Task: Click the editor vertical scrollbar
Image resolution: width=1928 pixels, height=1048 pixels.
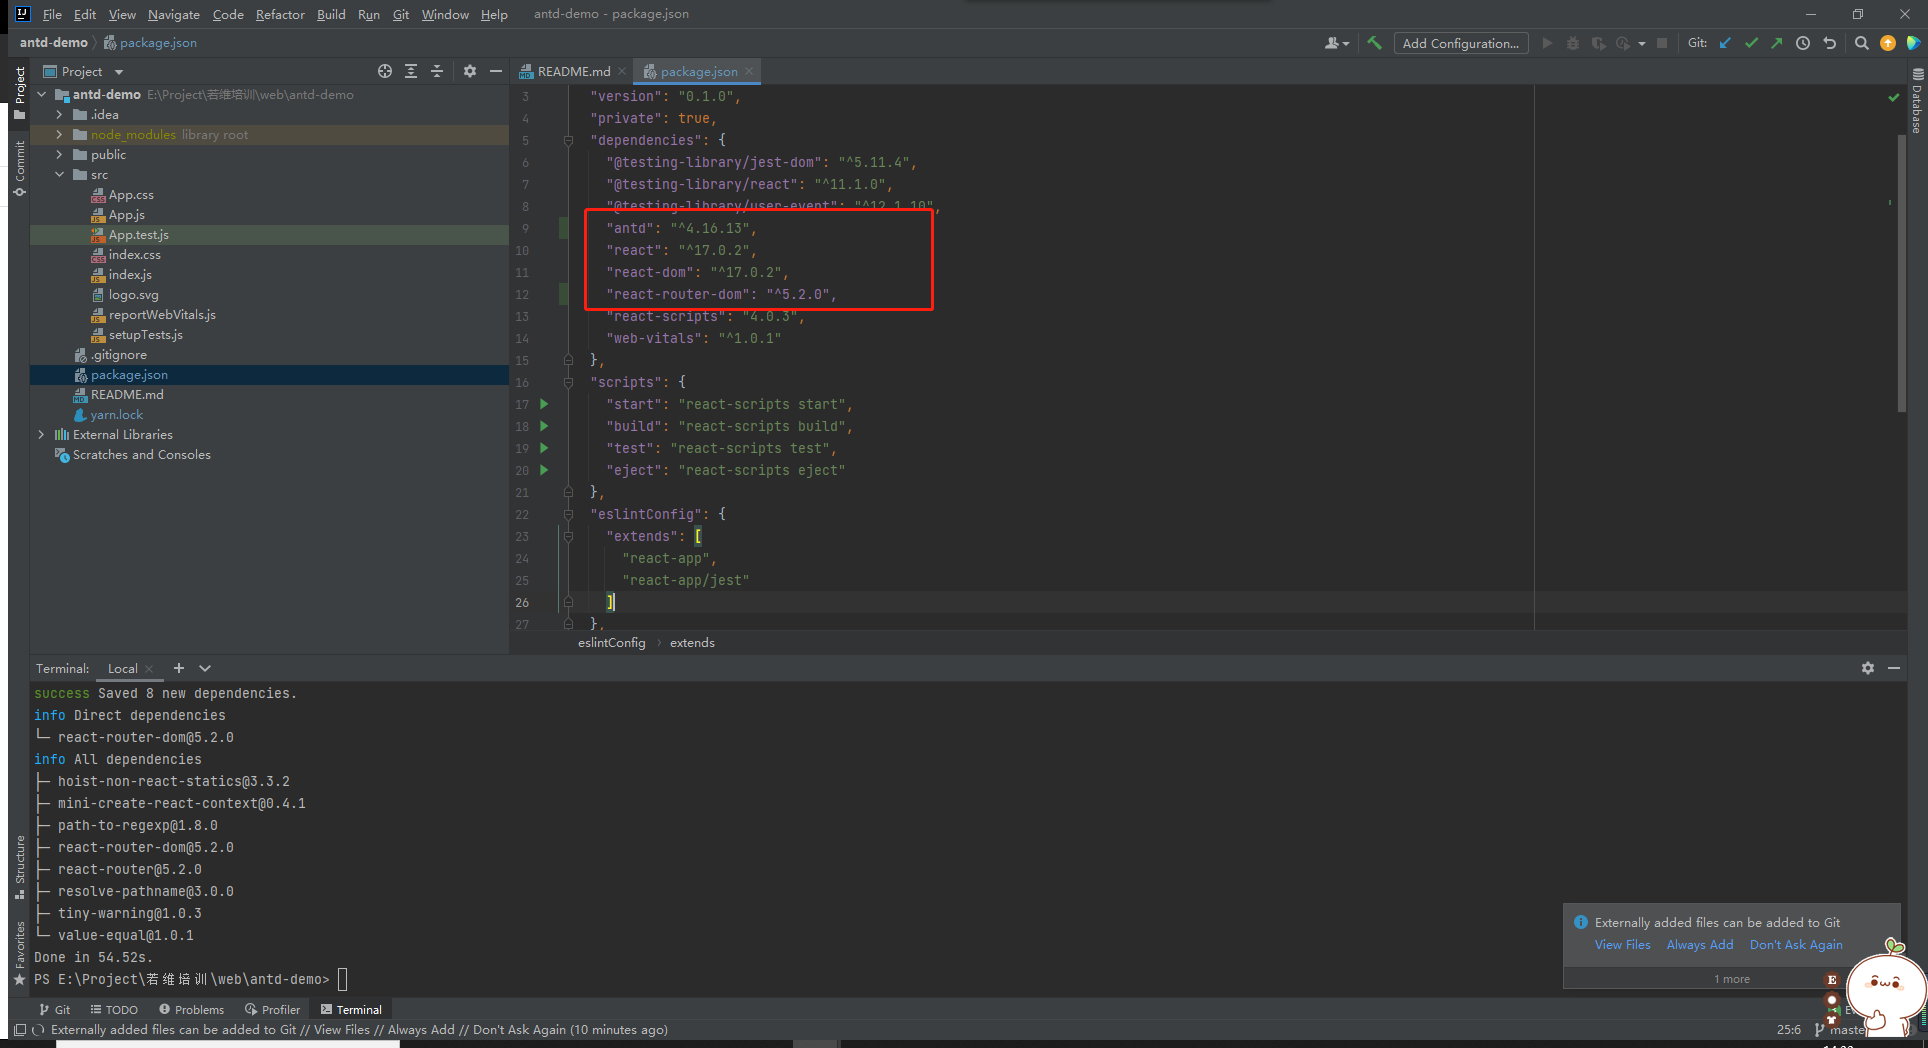Action: pyautogui.click(x=1901, y=272)
